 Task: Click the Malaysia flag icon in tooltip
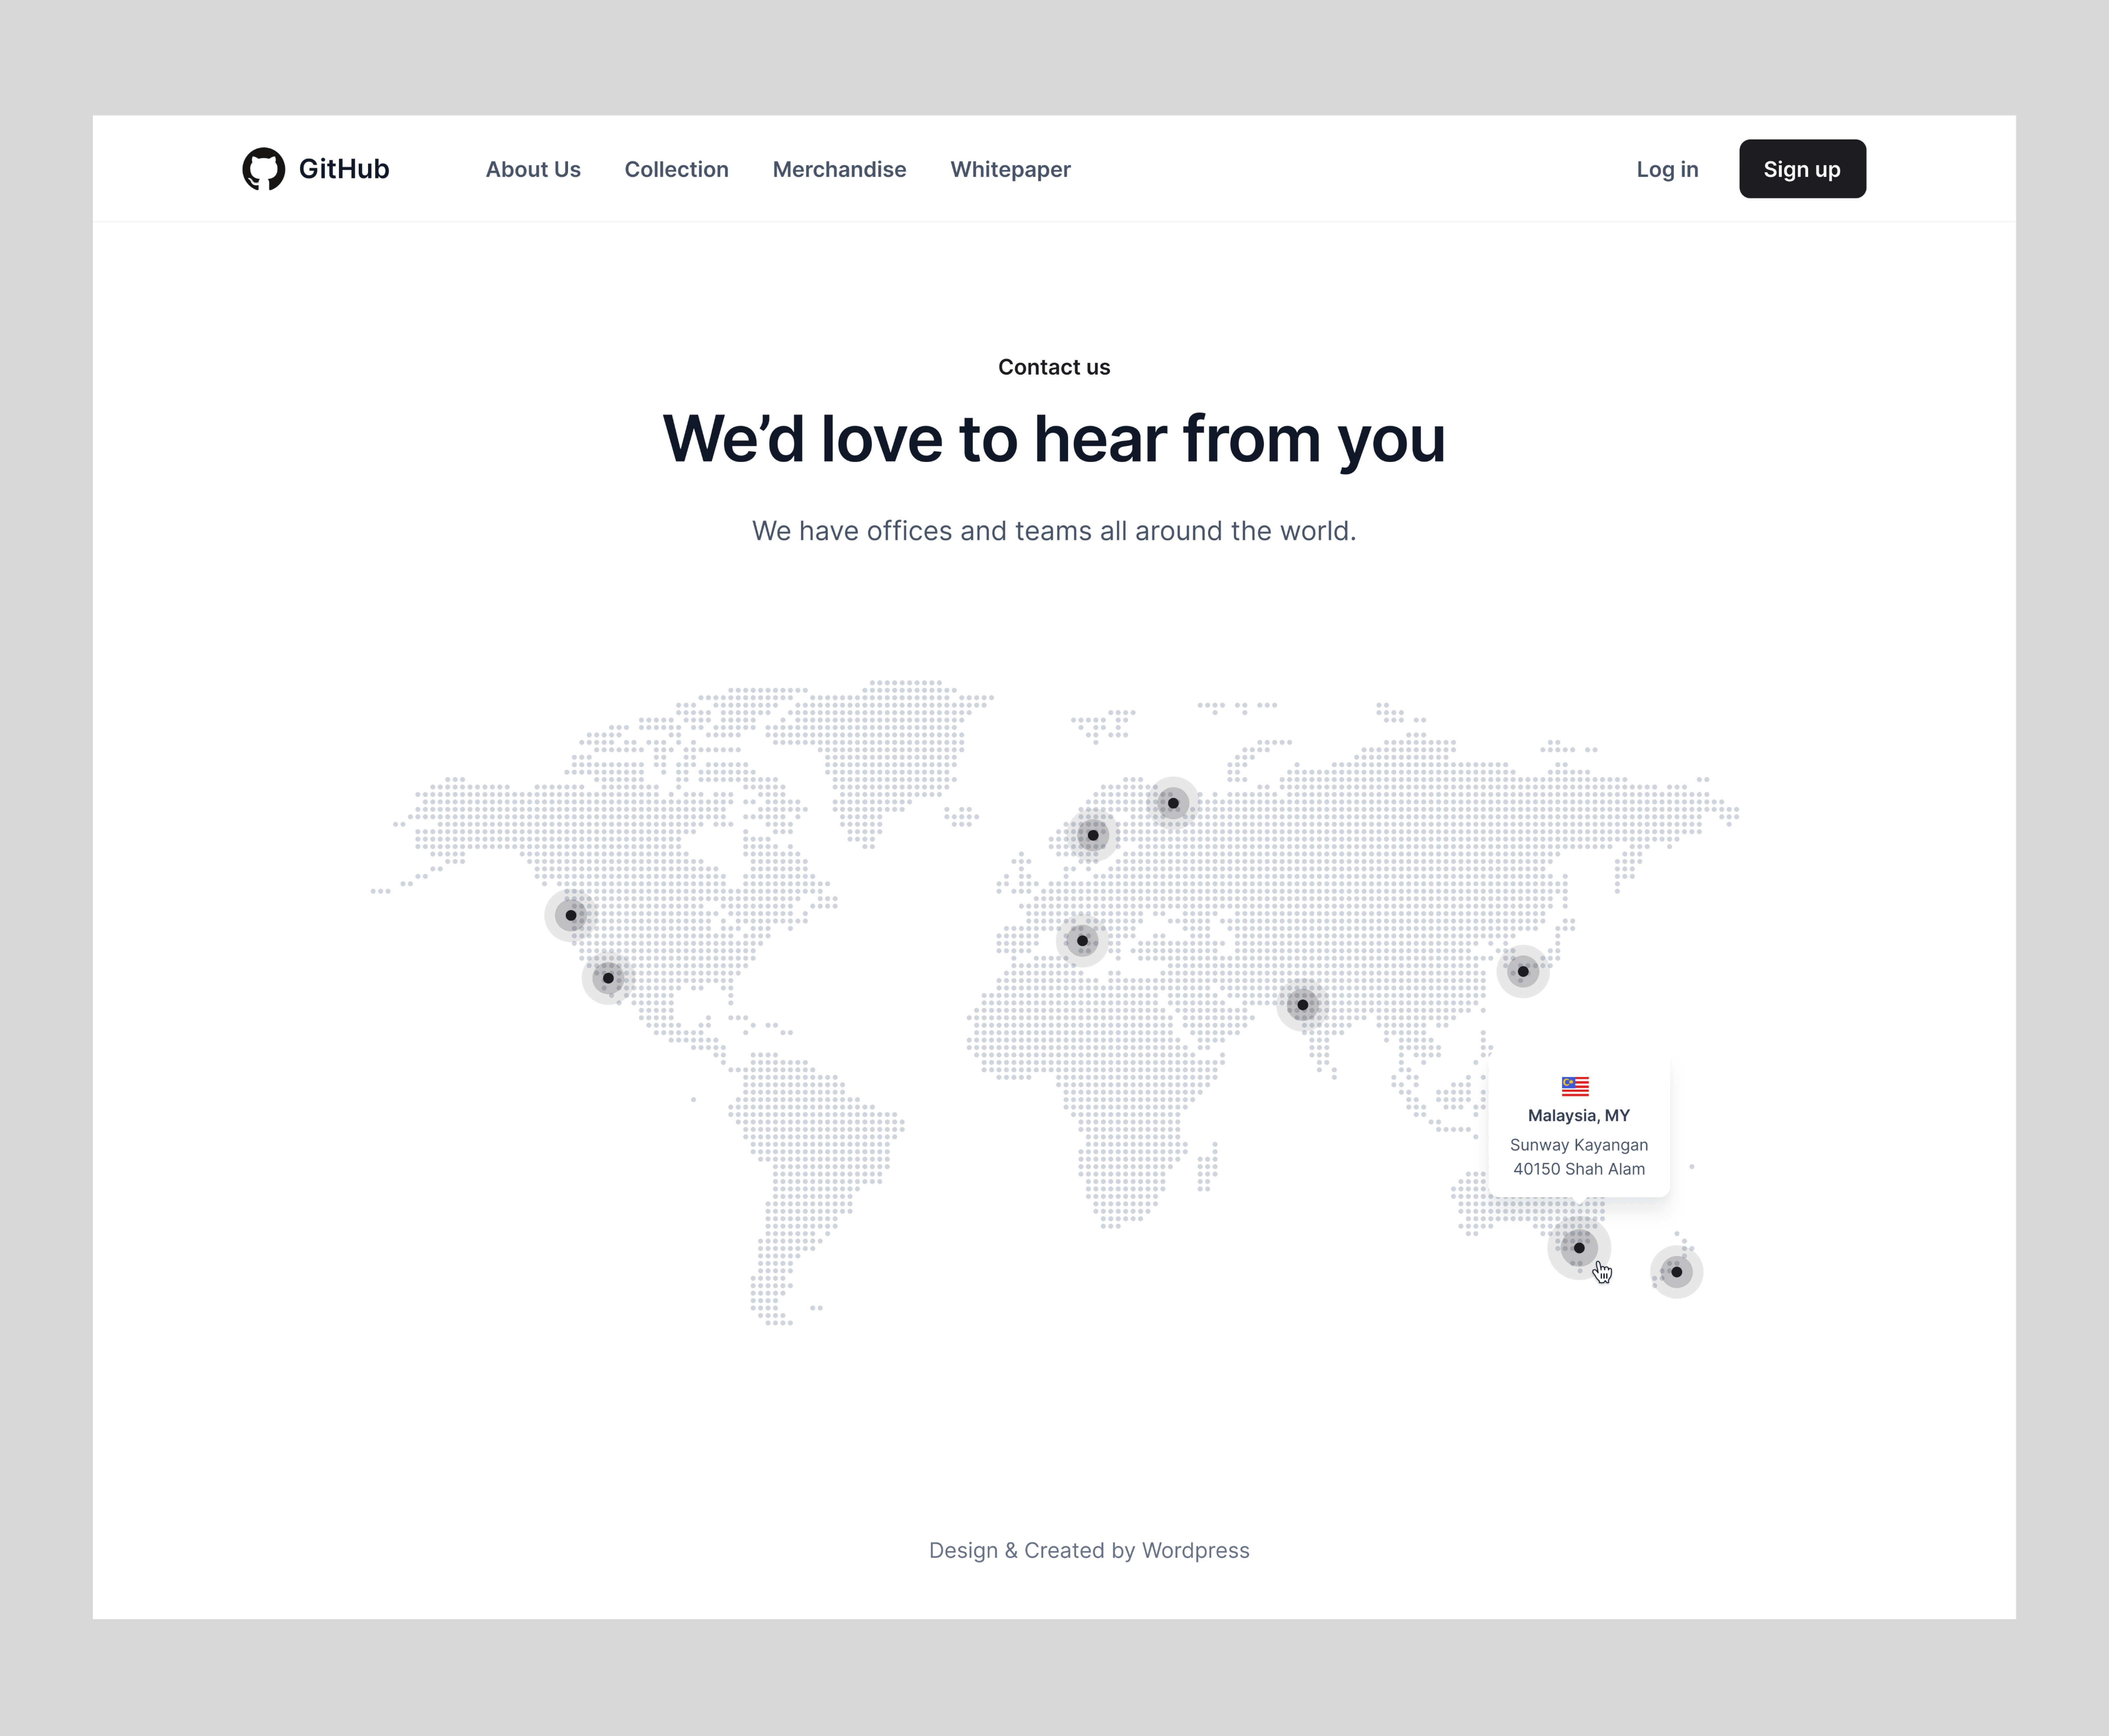coord(1575,1086)
